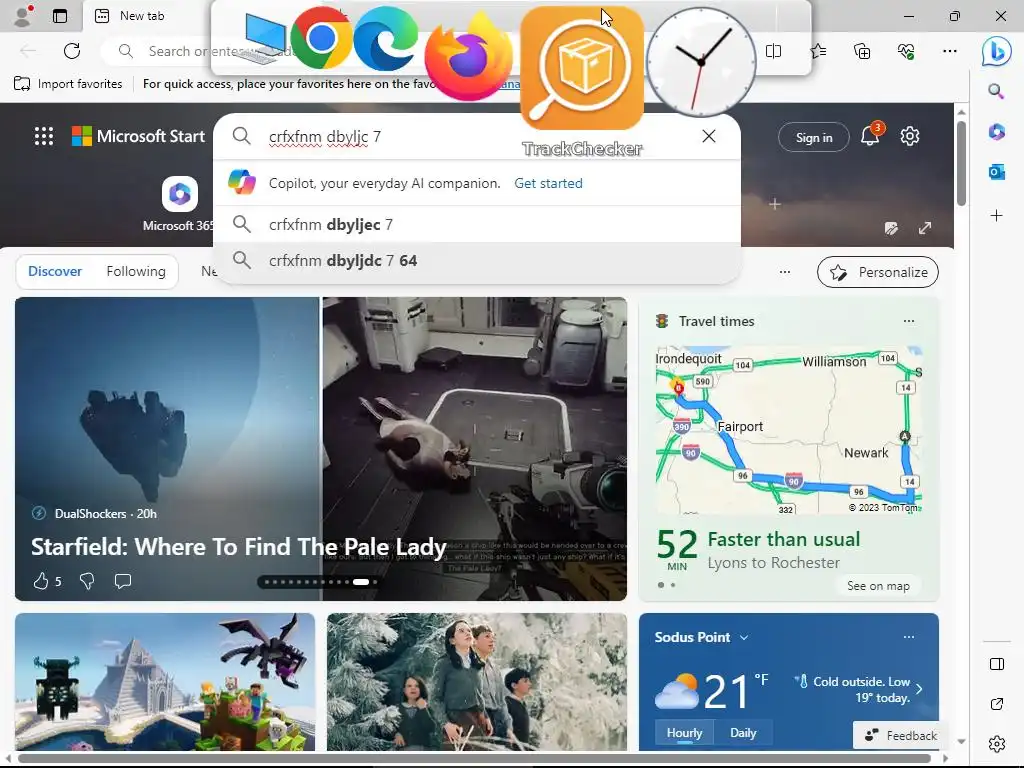Click Get started Copilot link

pyautogui.click(x=548, y=184)
